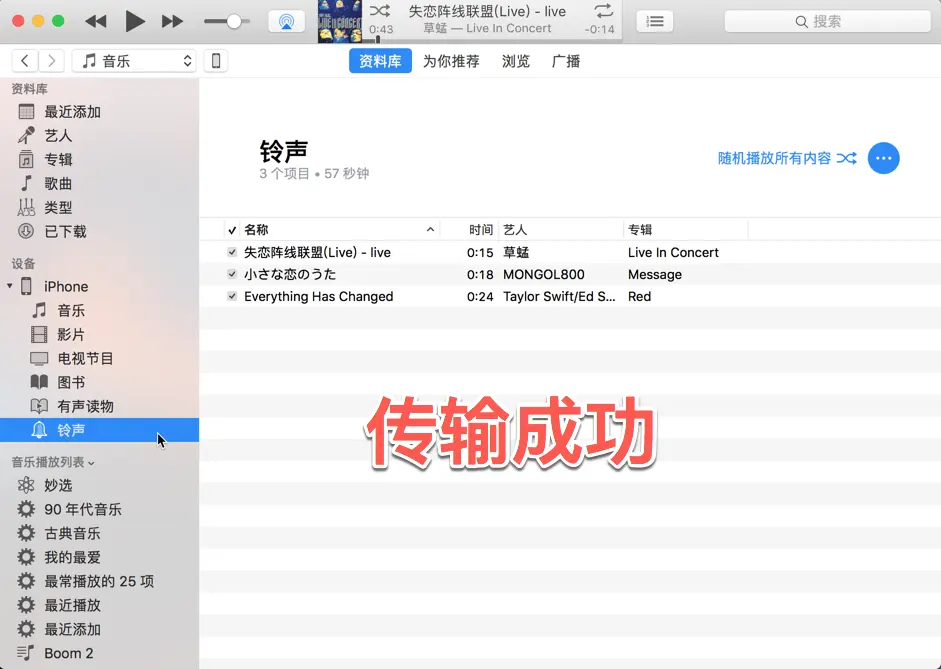The height and width of the screenshot is (669, 941).
Task: Uncheck Everything Has Changed checkbox
Action: [x=232, y=296]
